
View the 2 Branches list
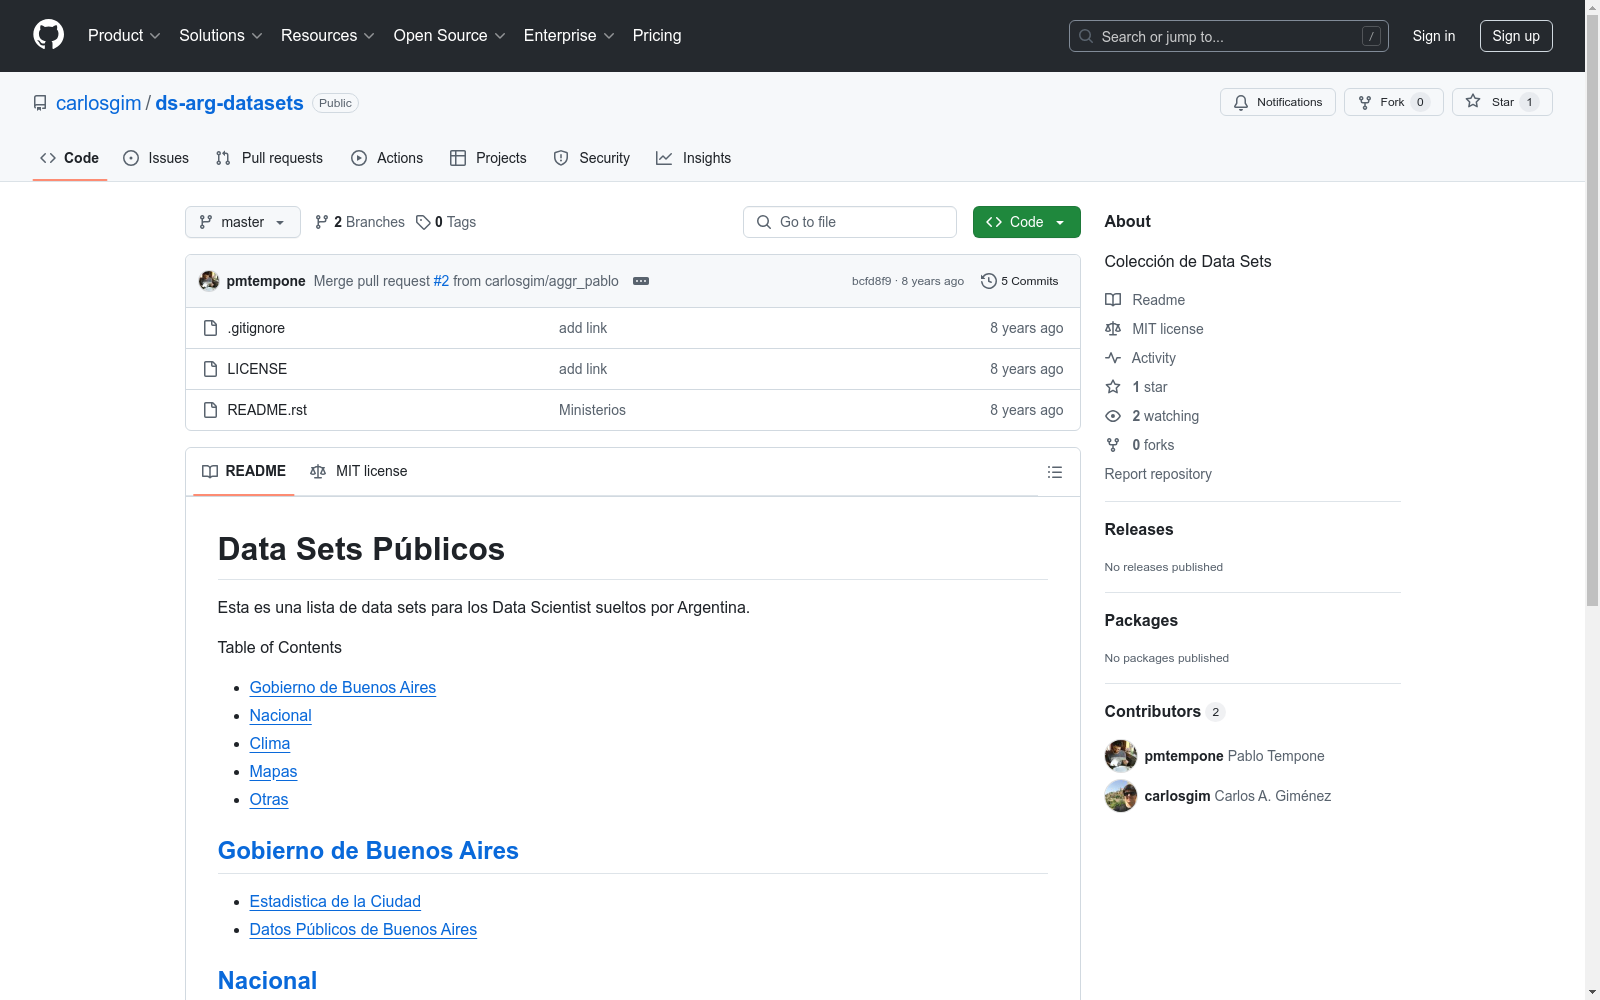click(360, 222)
